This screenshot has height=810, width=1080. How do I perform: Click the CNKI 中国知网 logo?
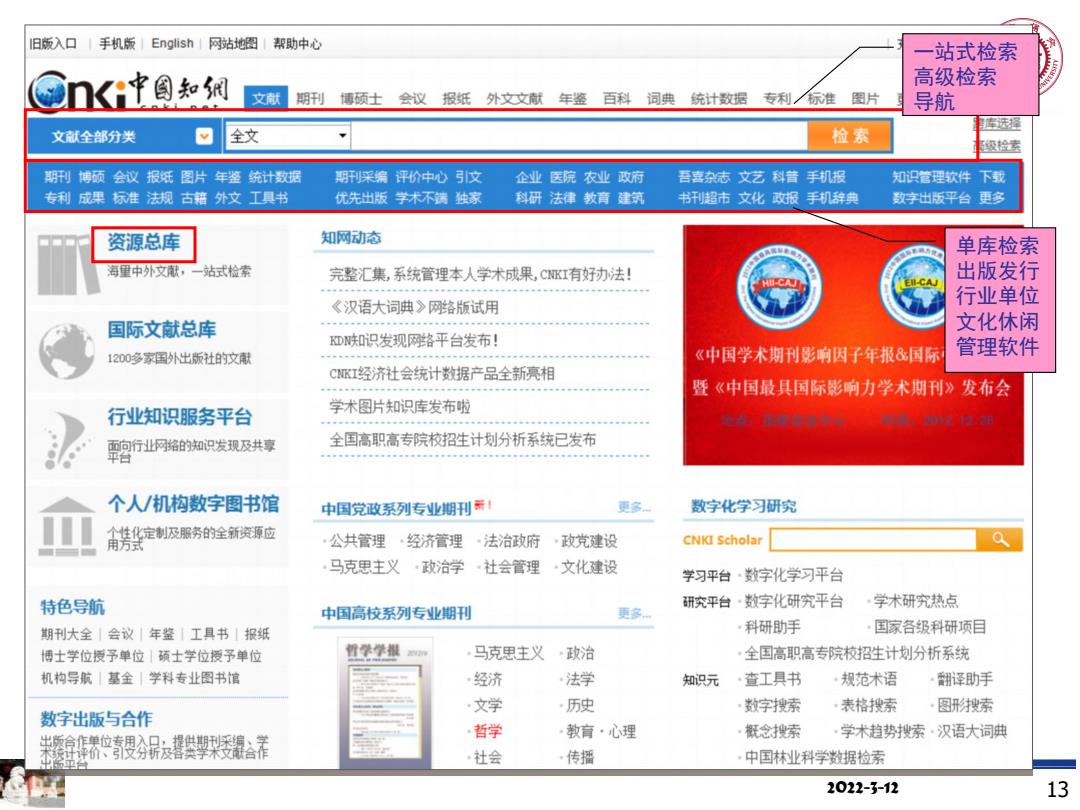[x=129, y=91]
